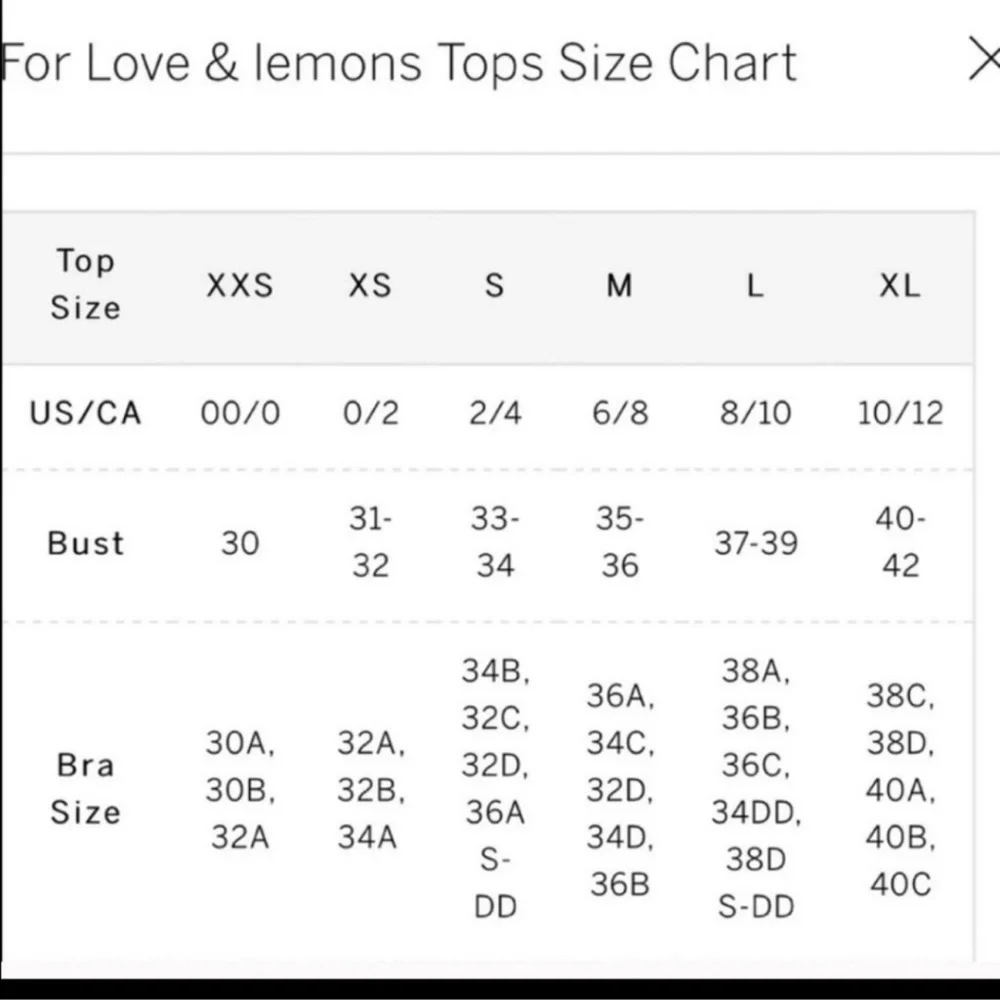Select the 37-39 bust measurement cell
The image size is (1000, 1000).
(x=756, y=543)
